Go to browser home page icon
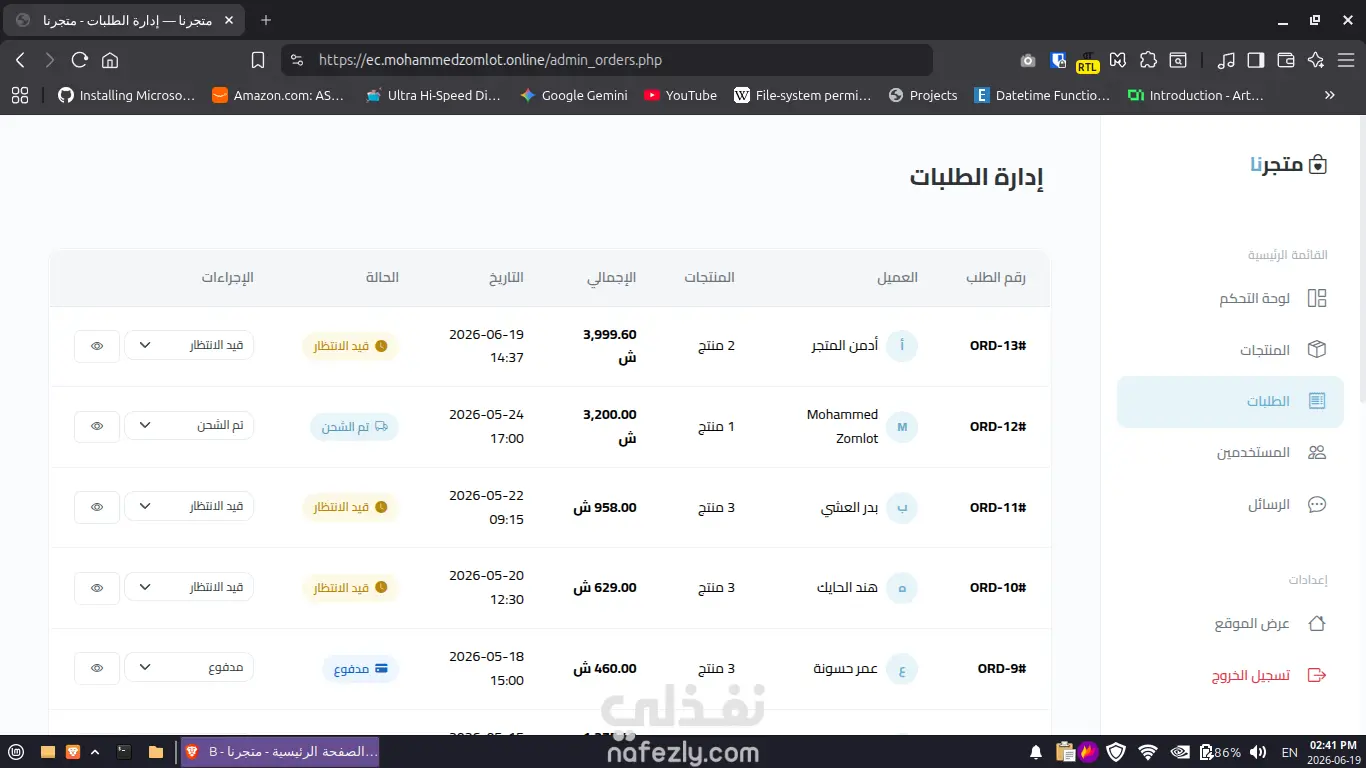This screenshot has height=768, width=1366. 110,60
